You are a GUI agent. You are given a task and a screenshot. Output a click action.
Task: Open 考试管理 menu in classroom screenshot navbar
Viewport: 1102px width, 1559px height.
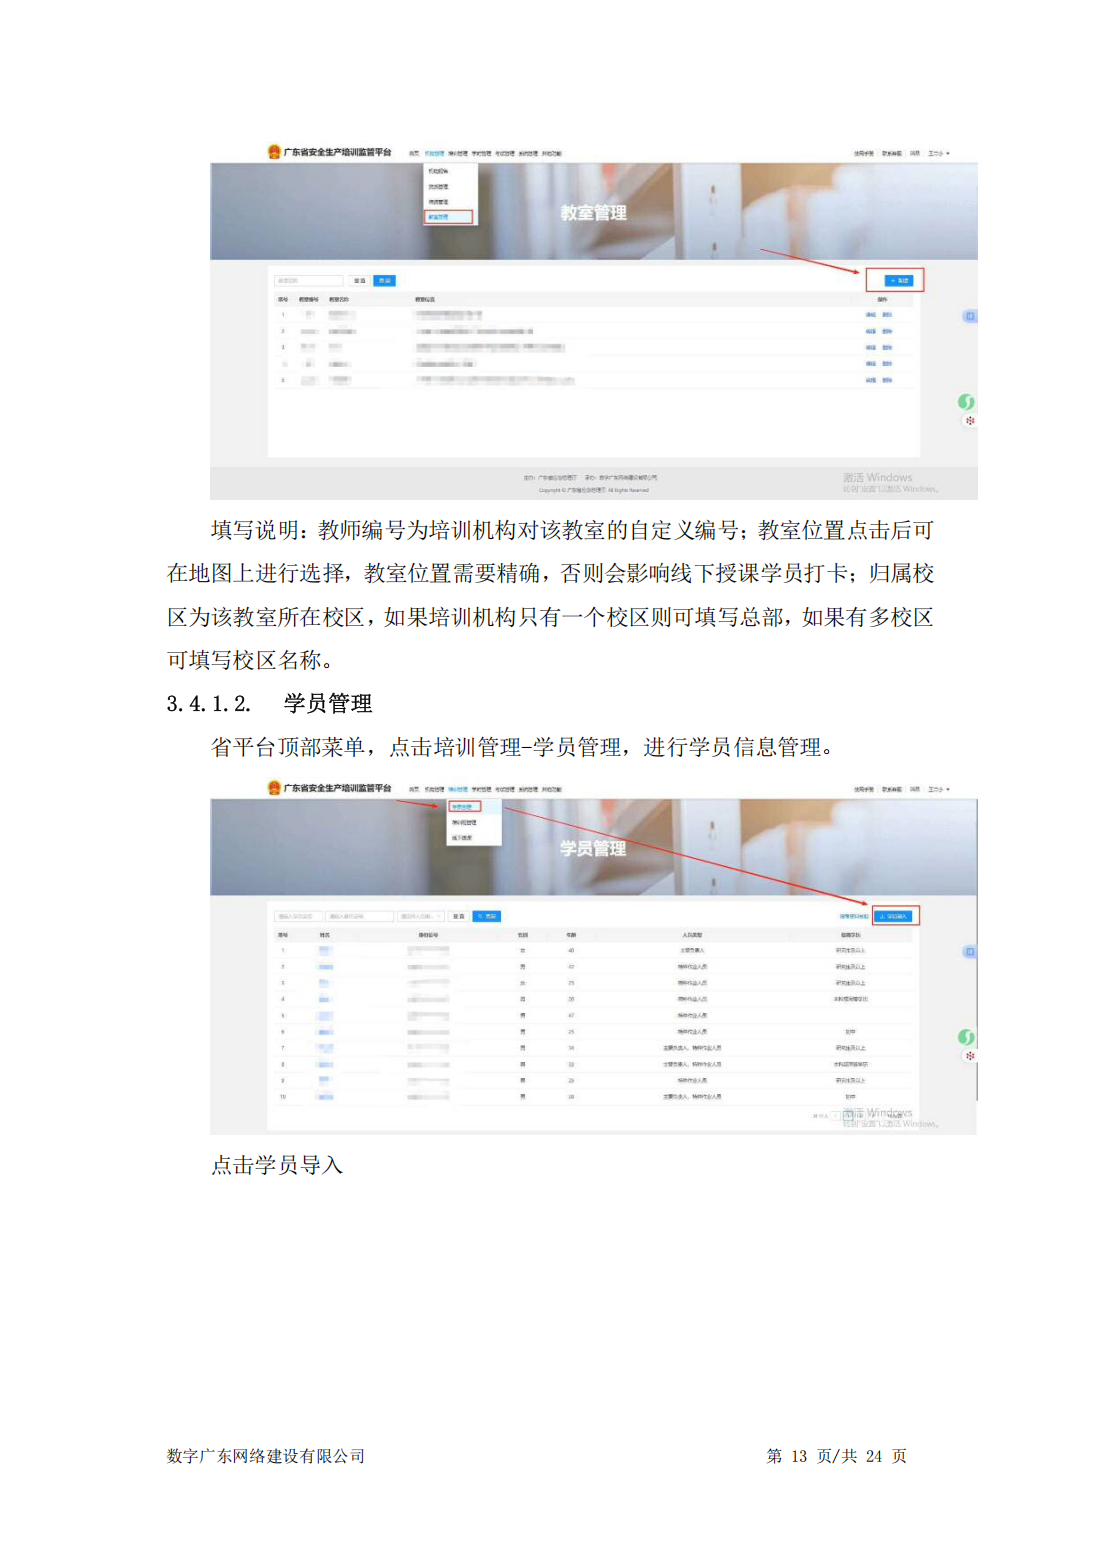point(504,154)
